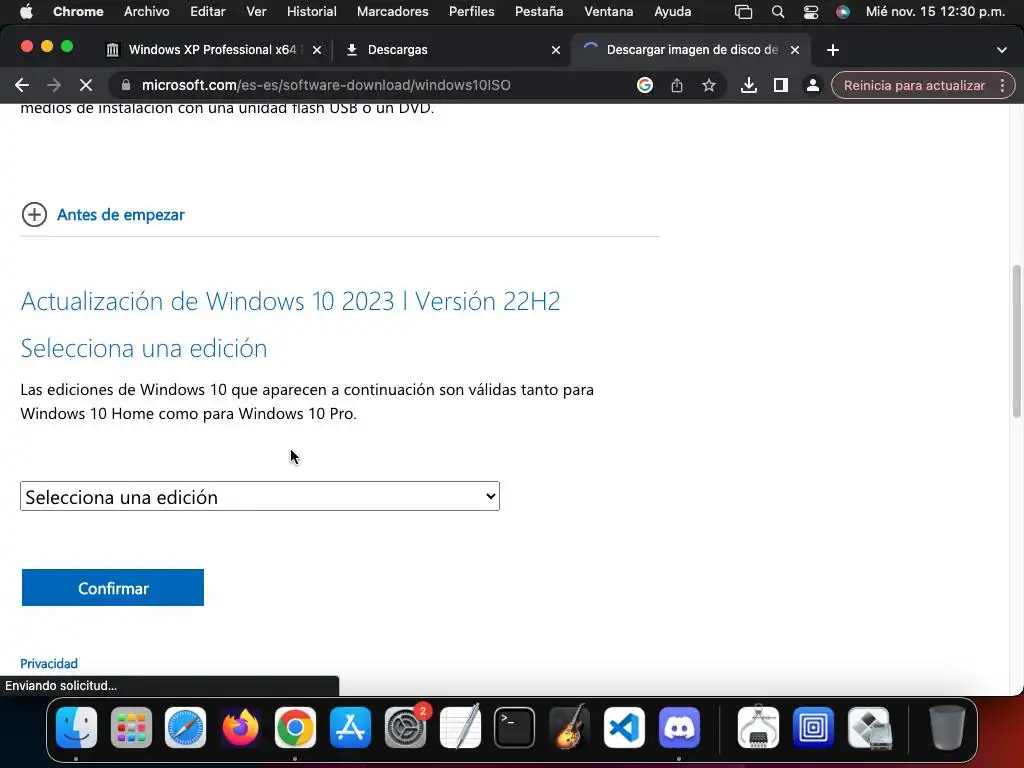Open the Pestaña menu
The height and width of the screenshot is (768, 1024).
(539, 12)
